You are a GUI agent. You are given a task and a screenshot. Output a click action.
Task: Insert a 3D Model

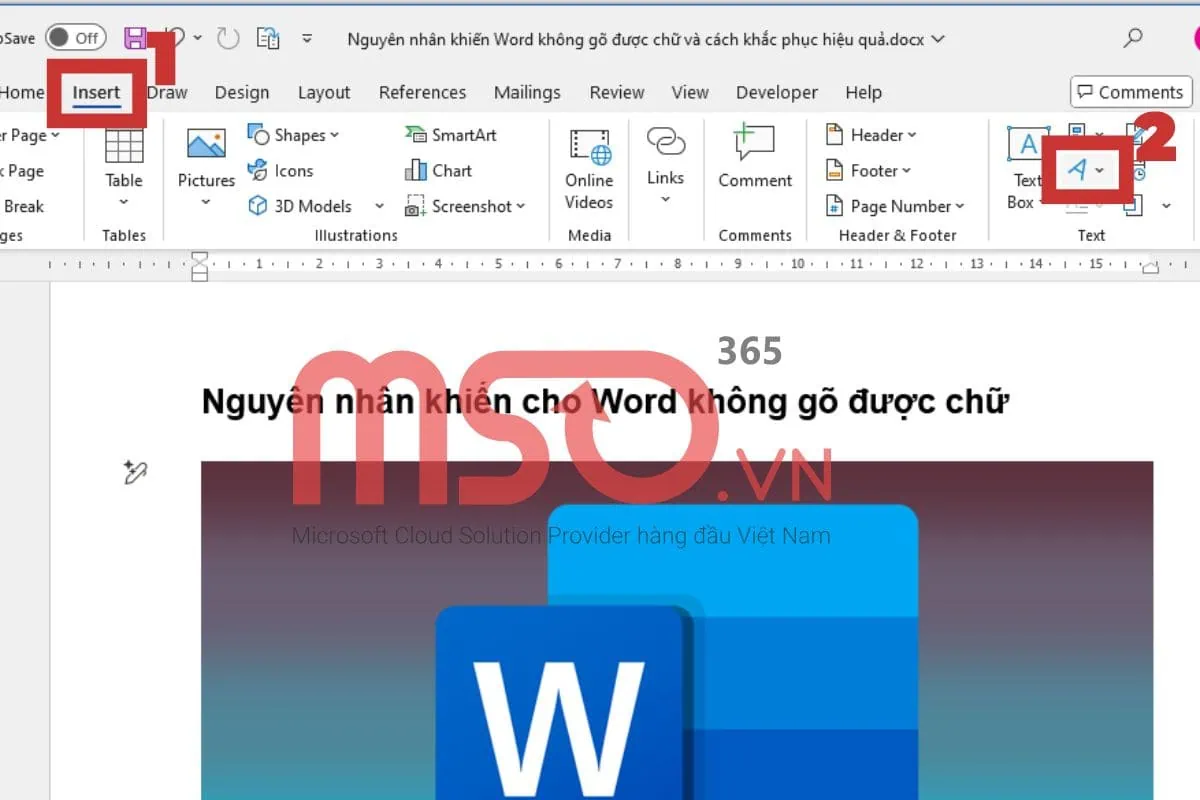click(x=305, y=206)
